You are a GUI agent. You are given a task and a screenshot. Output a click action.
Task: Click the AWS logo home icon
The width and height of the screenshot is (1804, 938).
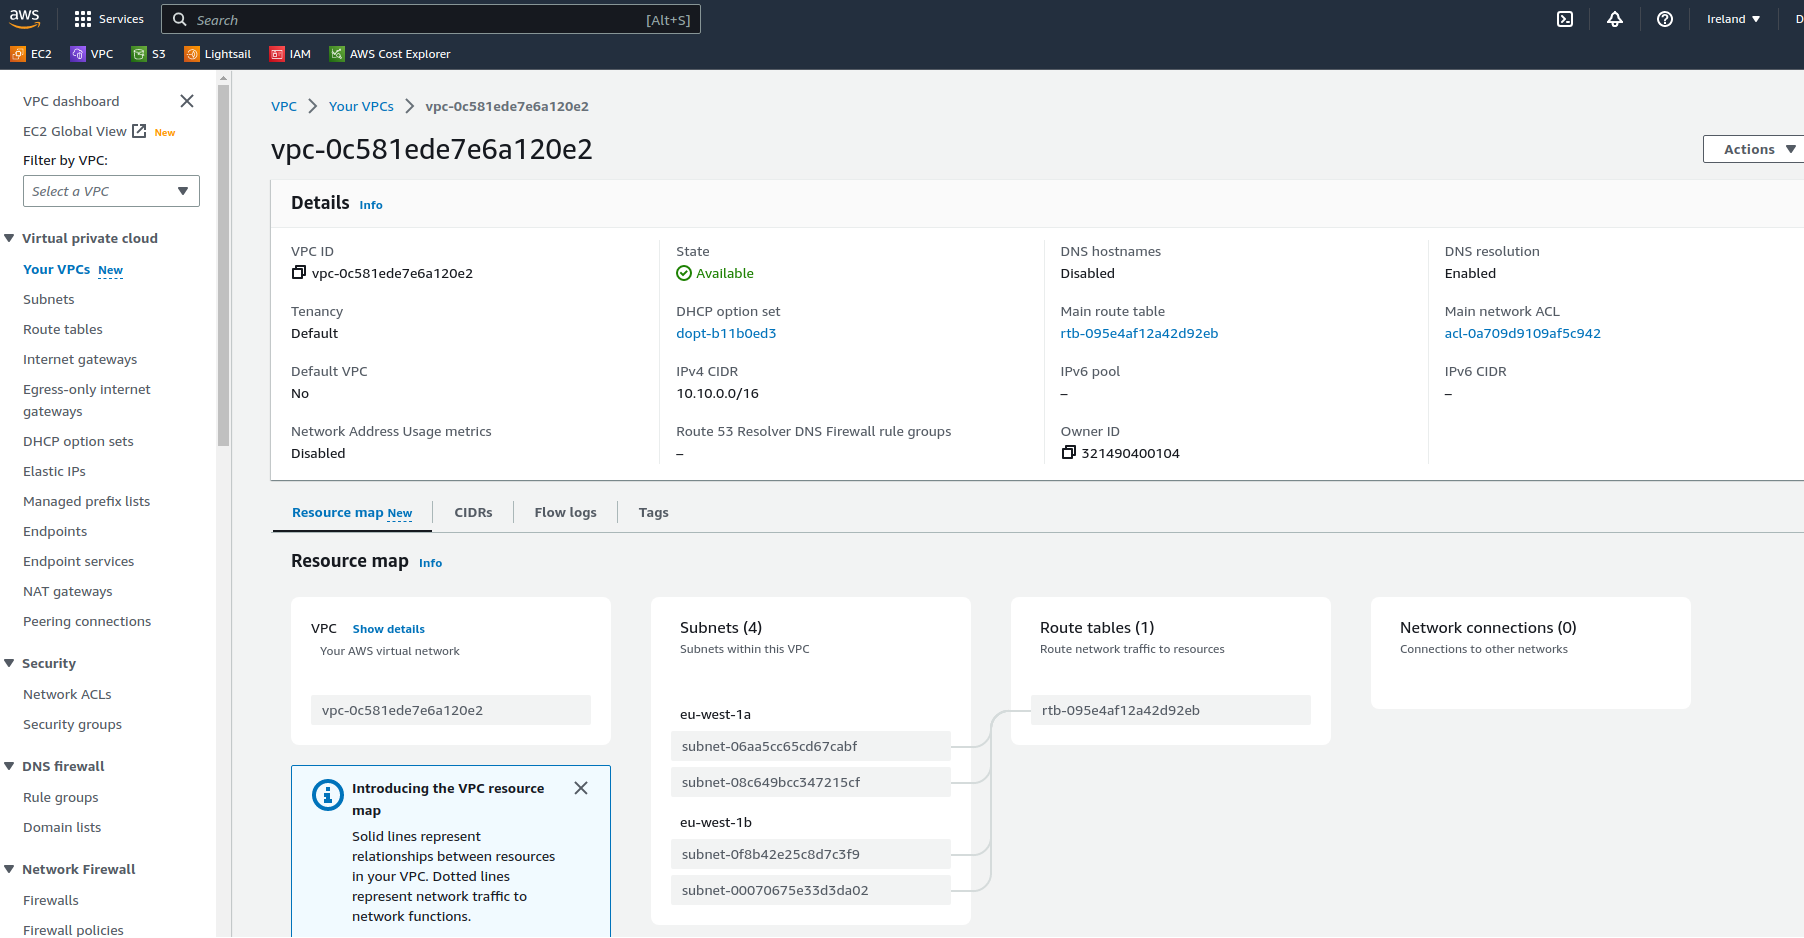click(x=25, y=18)
